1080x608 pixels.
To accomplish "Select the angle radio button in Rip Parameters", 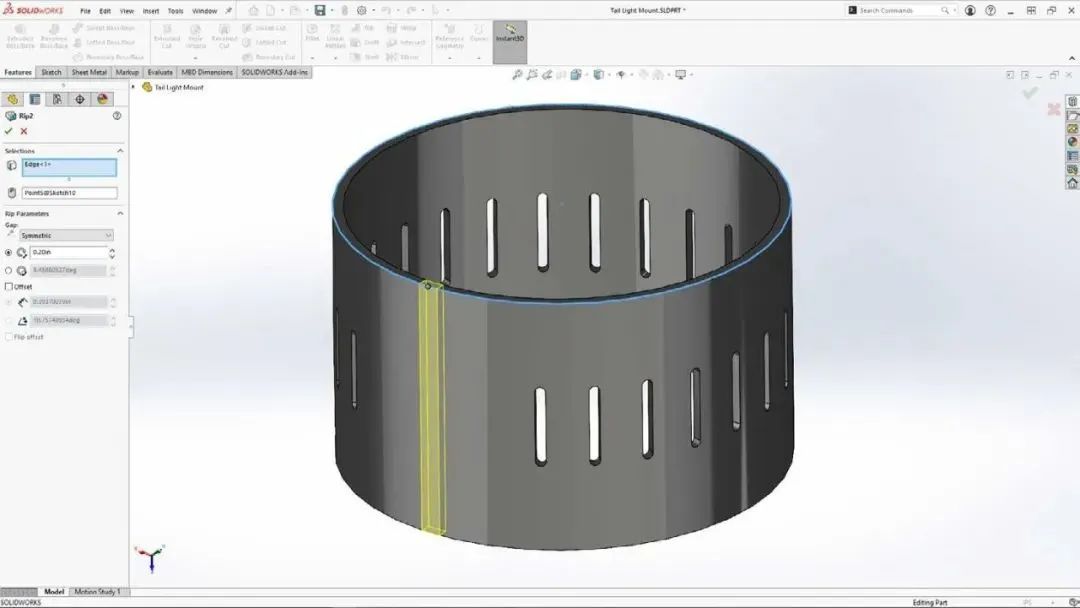I will (8, 270).
